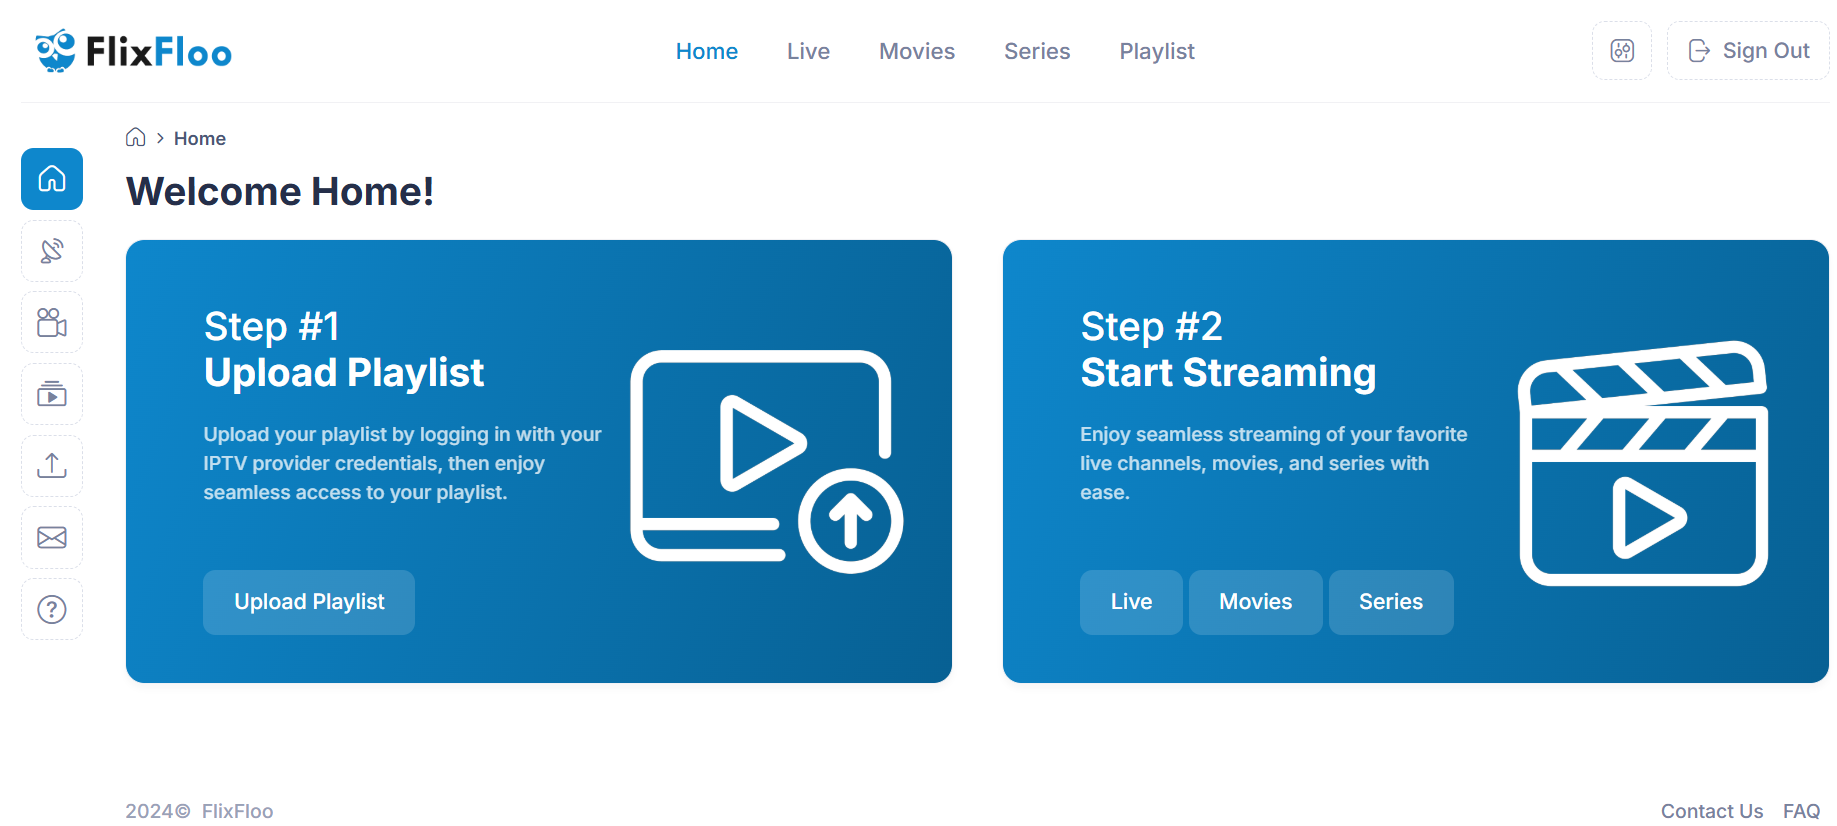Open Live in top navigation
The width and height of the screenshot is (1837, 826).
[x=808, y=51]
